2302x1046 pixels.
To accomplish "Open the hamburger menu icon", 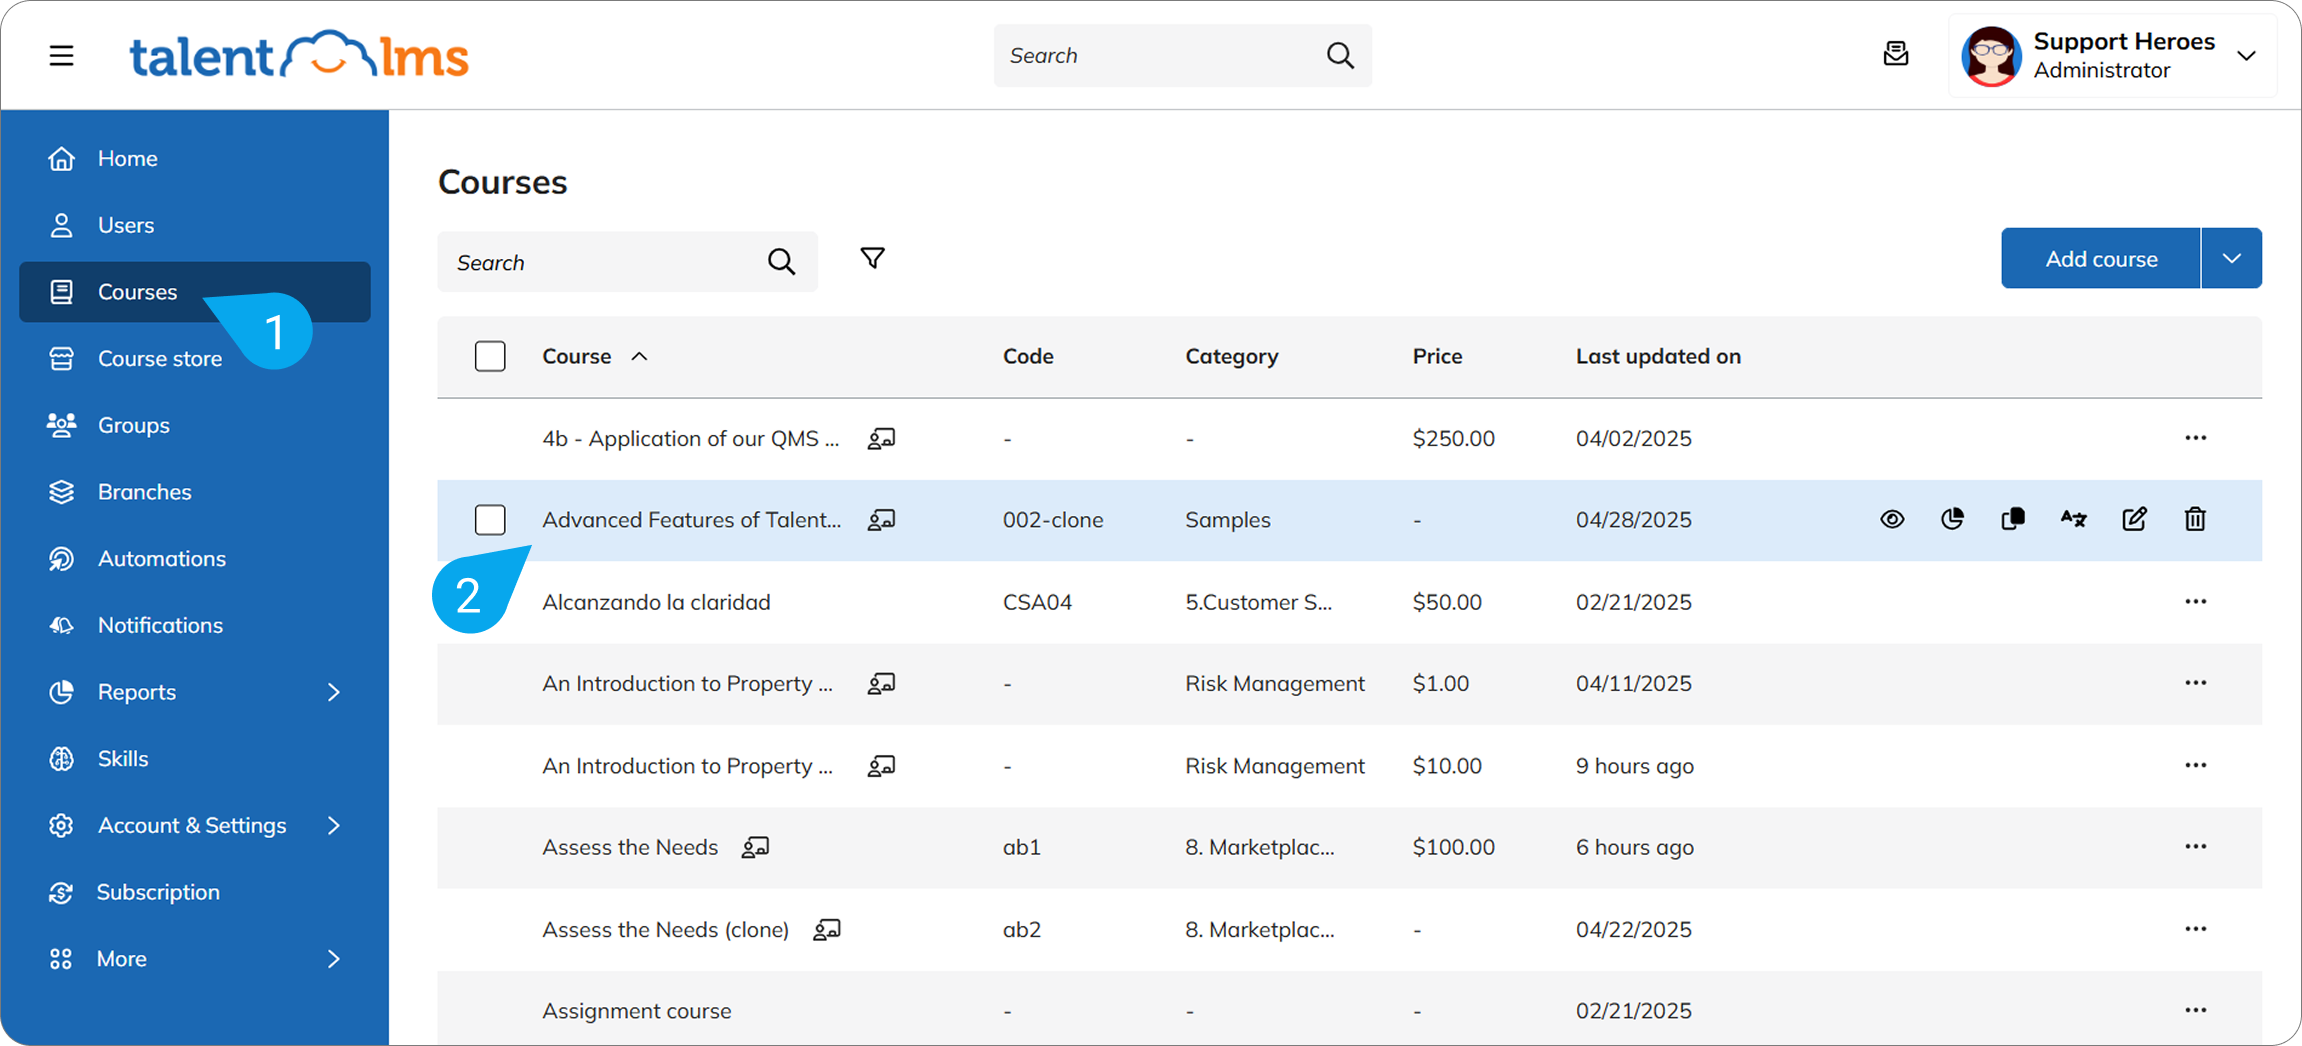I will point(61,55).
